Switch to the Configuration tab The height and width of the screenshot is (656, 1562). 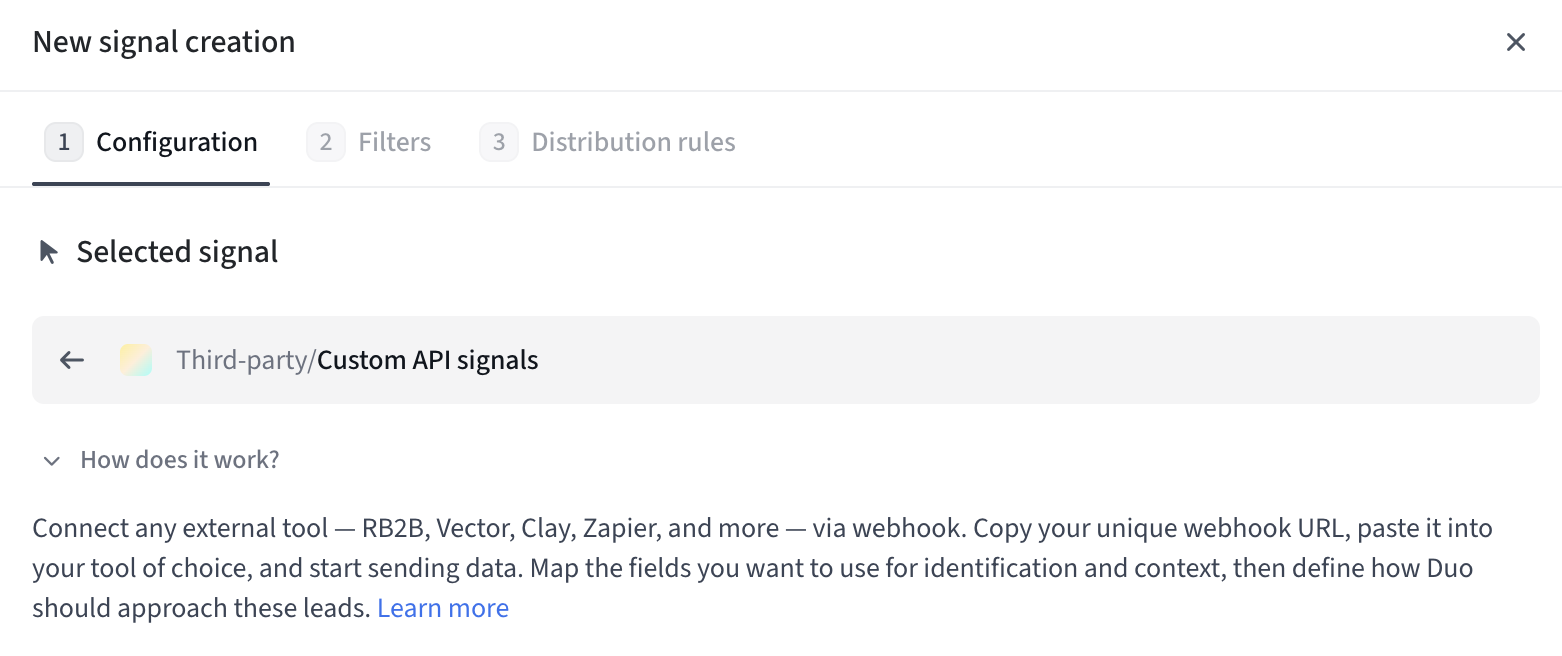(176, 143)
